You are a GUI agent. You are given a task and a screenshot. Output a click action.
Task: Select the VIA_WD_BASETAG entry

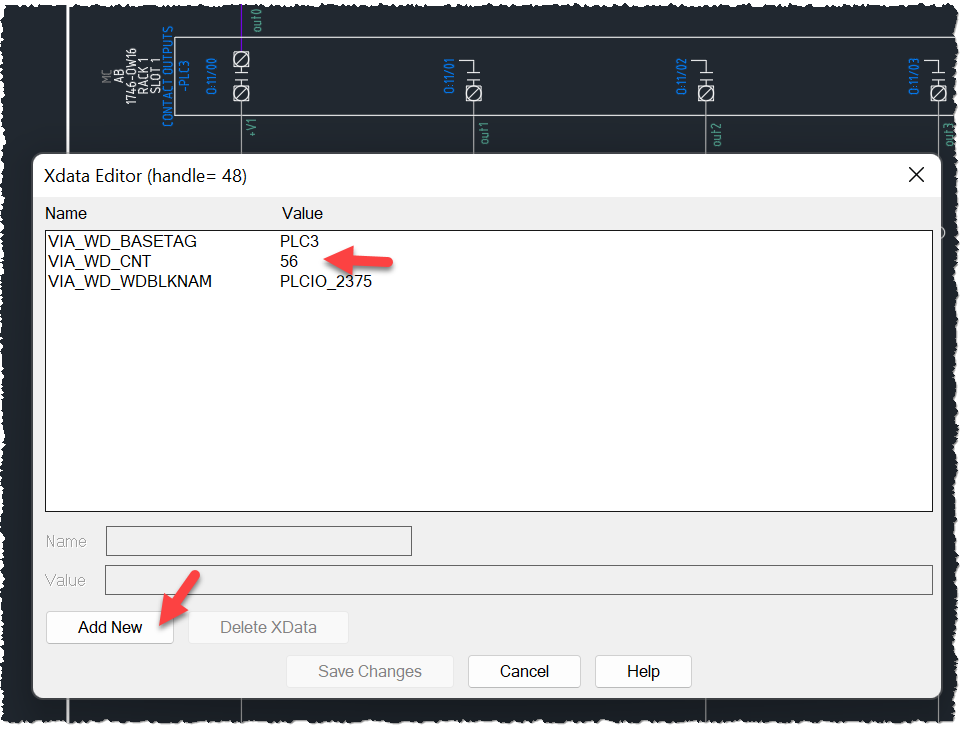pyautogui.click(x=122, y=241)
